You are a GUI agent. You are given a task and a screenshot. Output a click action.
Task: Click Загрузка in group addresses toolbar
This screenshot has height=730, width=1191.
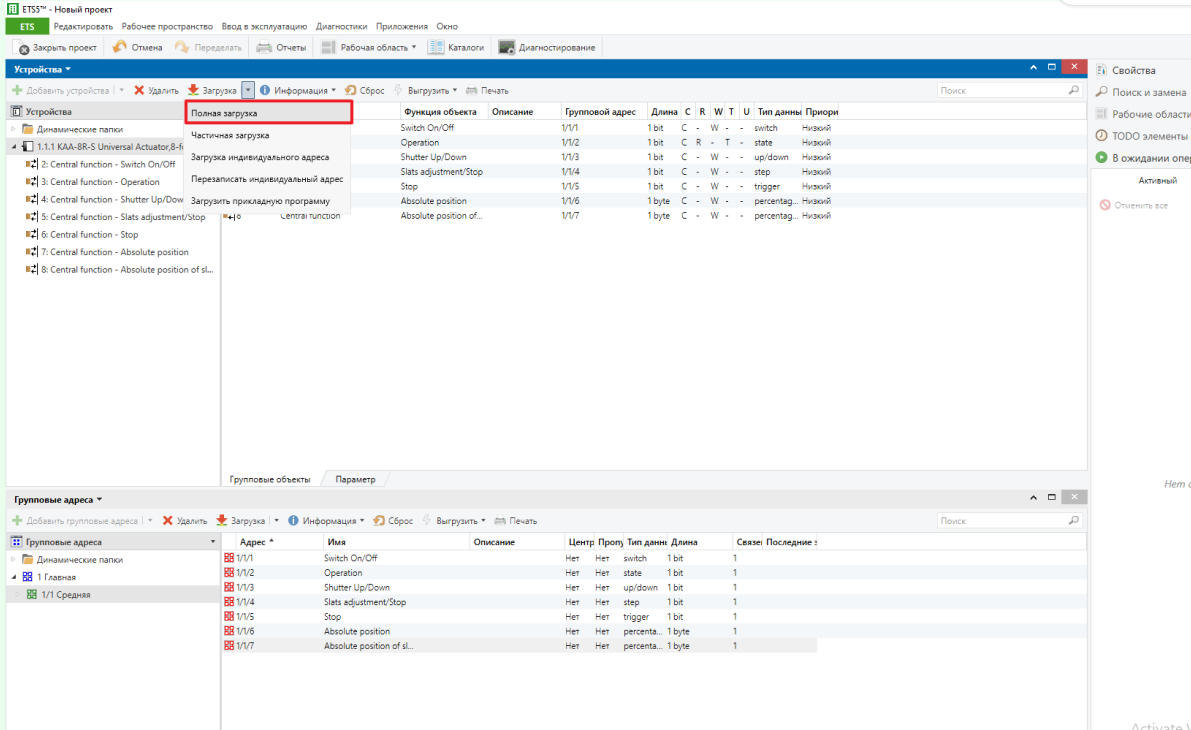pos(241,521)
